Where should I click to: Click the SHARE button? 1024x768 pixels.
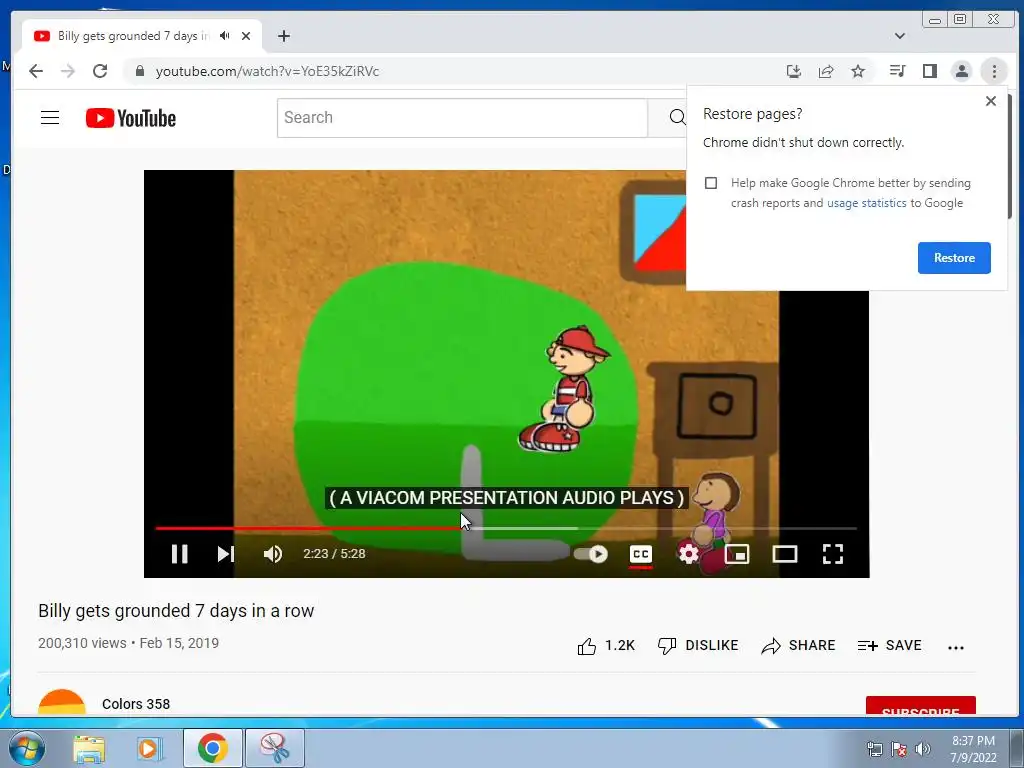point(798,646)
